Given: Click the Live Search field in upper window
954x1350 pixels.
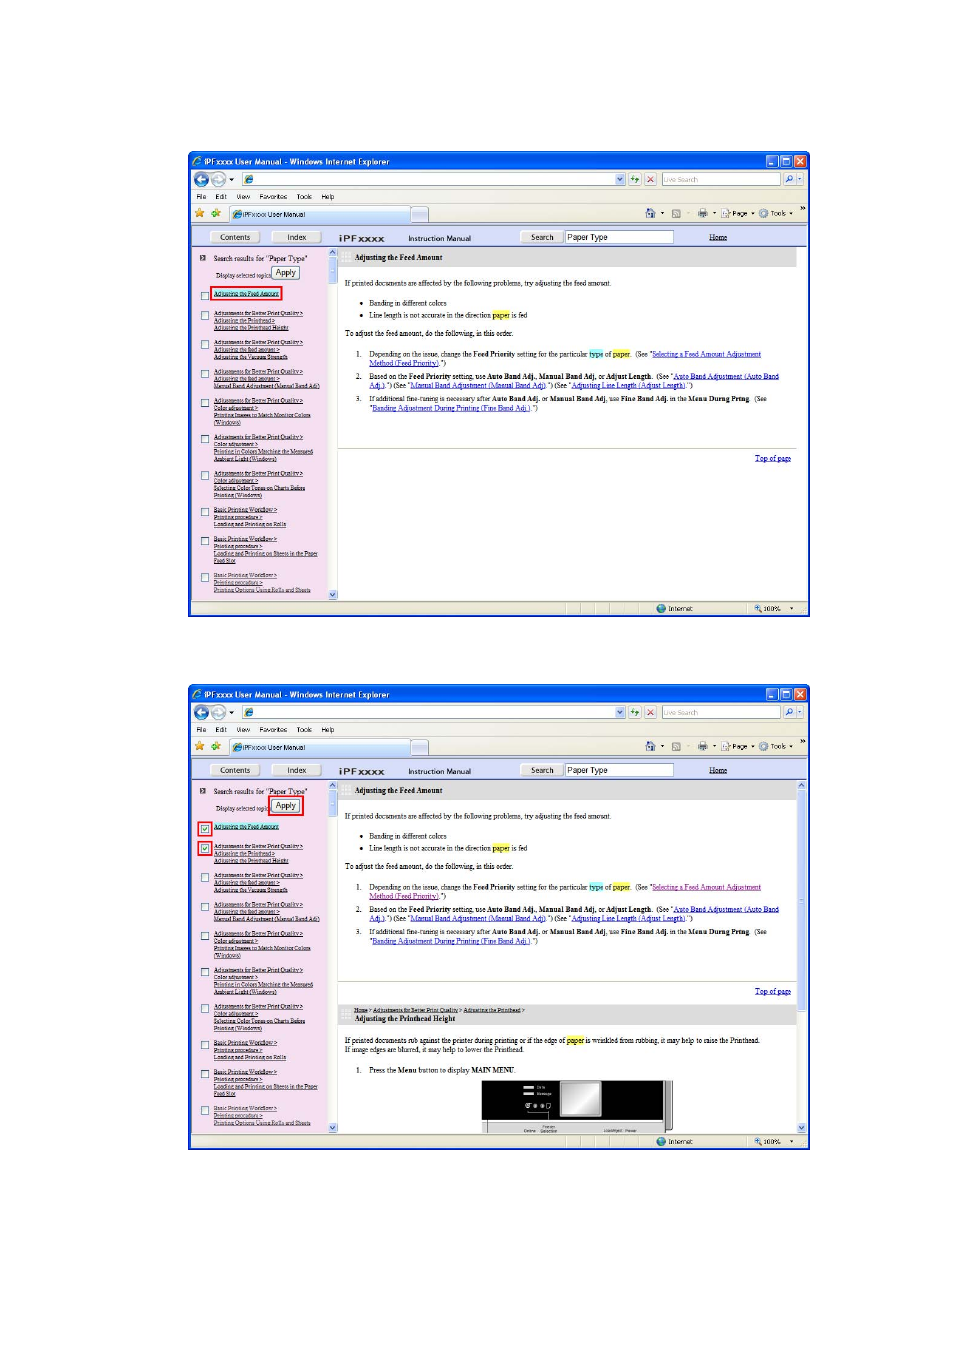Looking at the screenshot, I should pos(721,180).
